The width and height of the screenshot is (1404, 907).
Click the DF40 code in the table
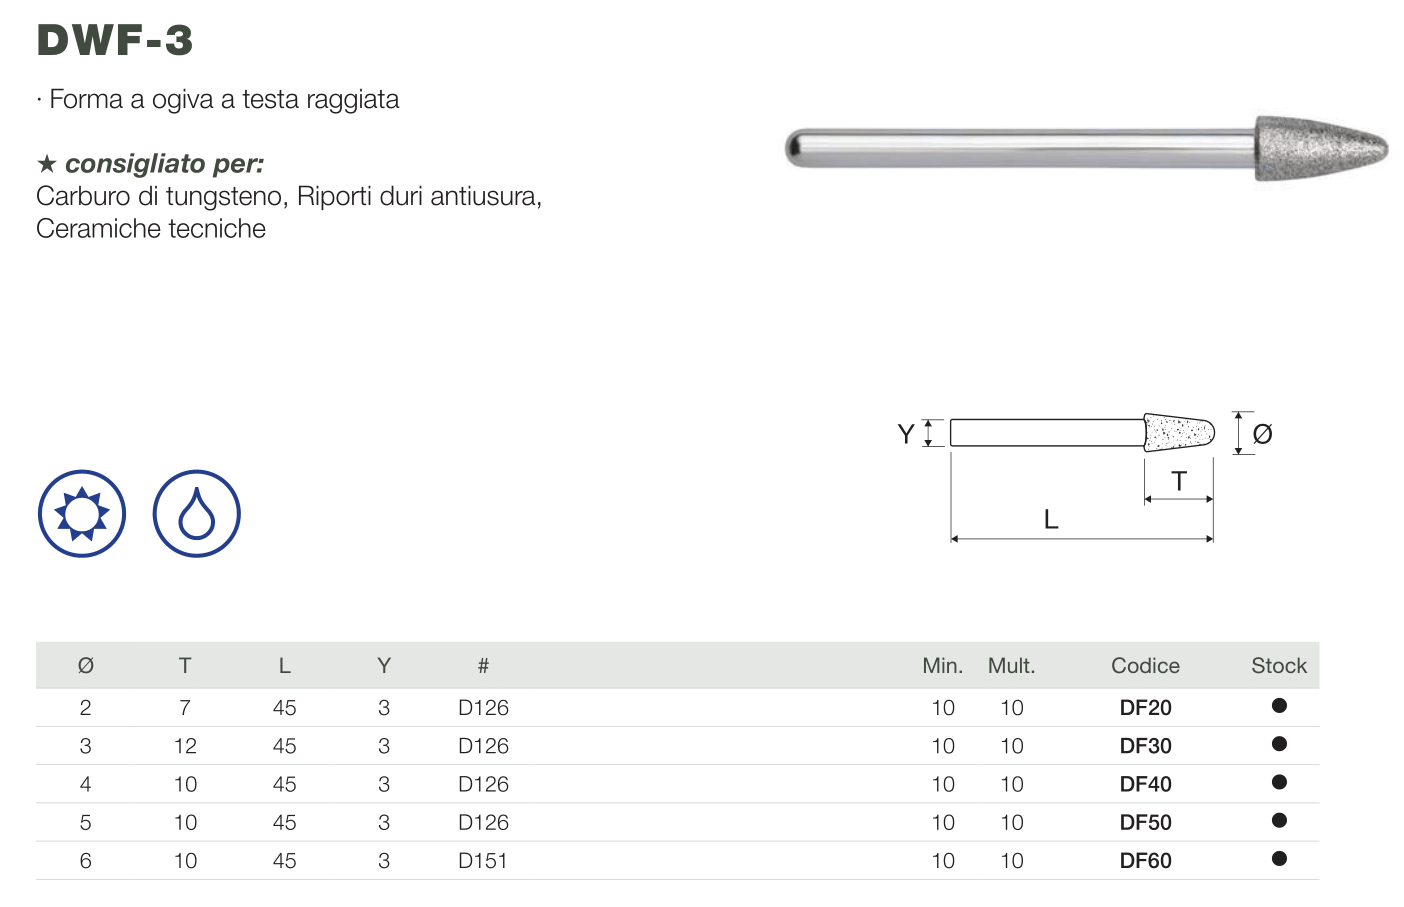coord(1145,785)
